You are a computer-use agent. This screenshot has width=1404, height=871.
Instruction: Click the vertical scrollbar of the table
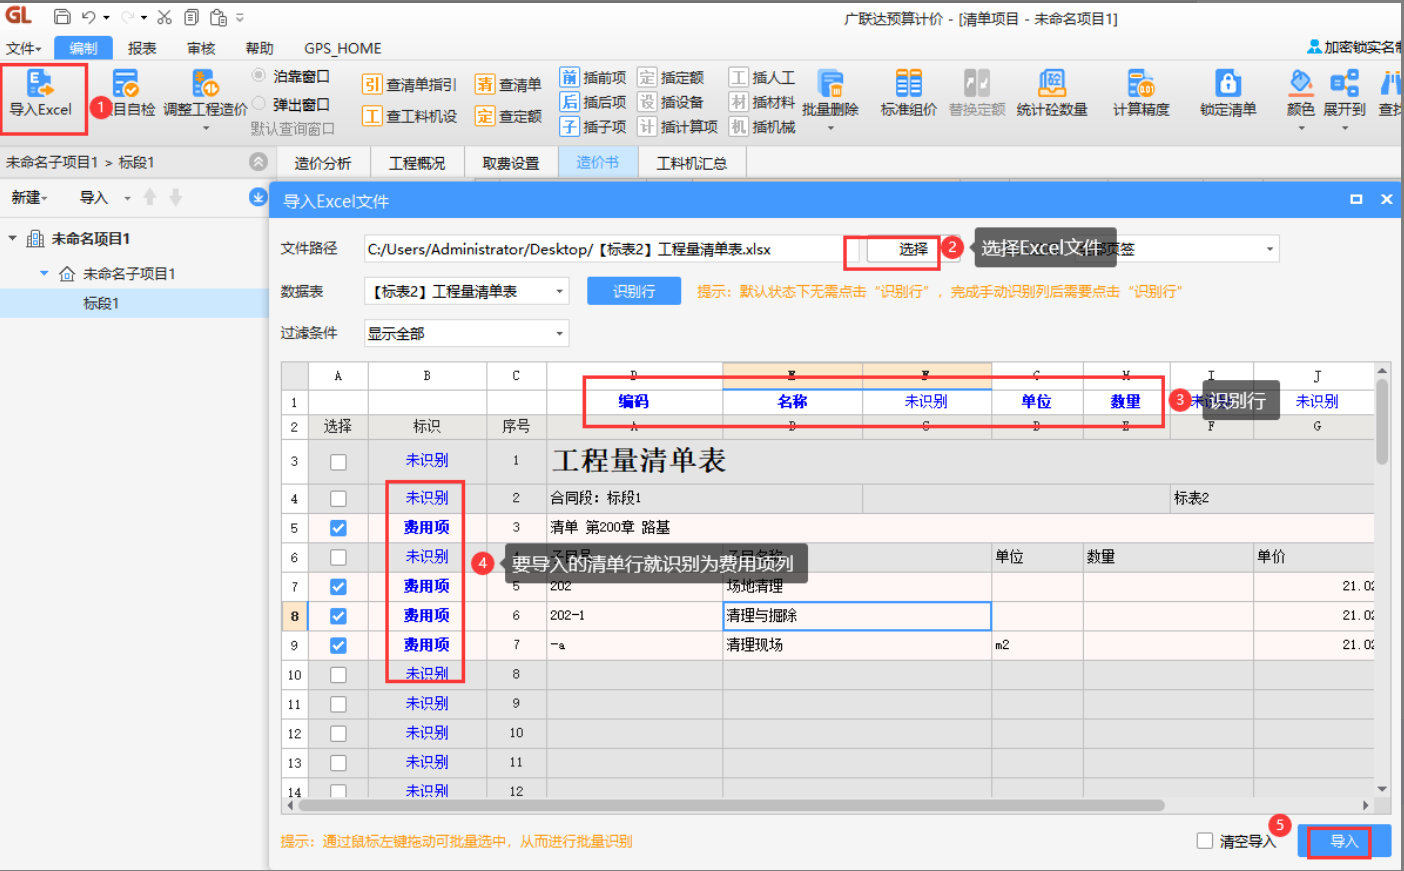point(1382,422)
